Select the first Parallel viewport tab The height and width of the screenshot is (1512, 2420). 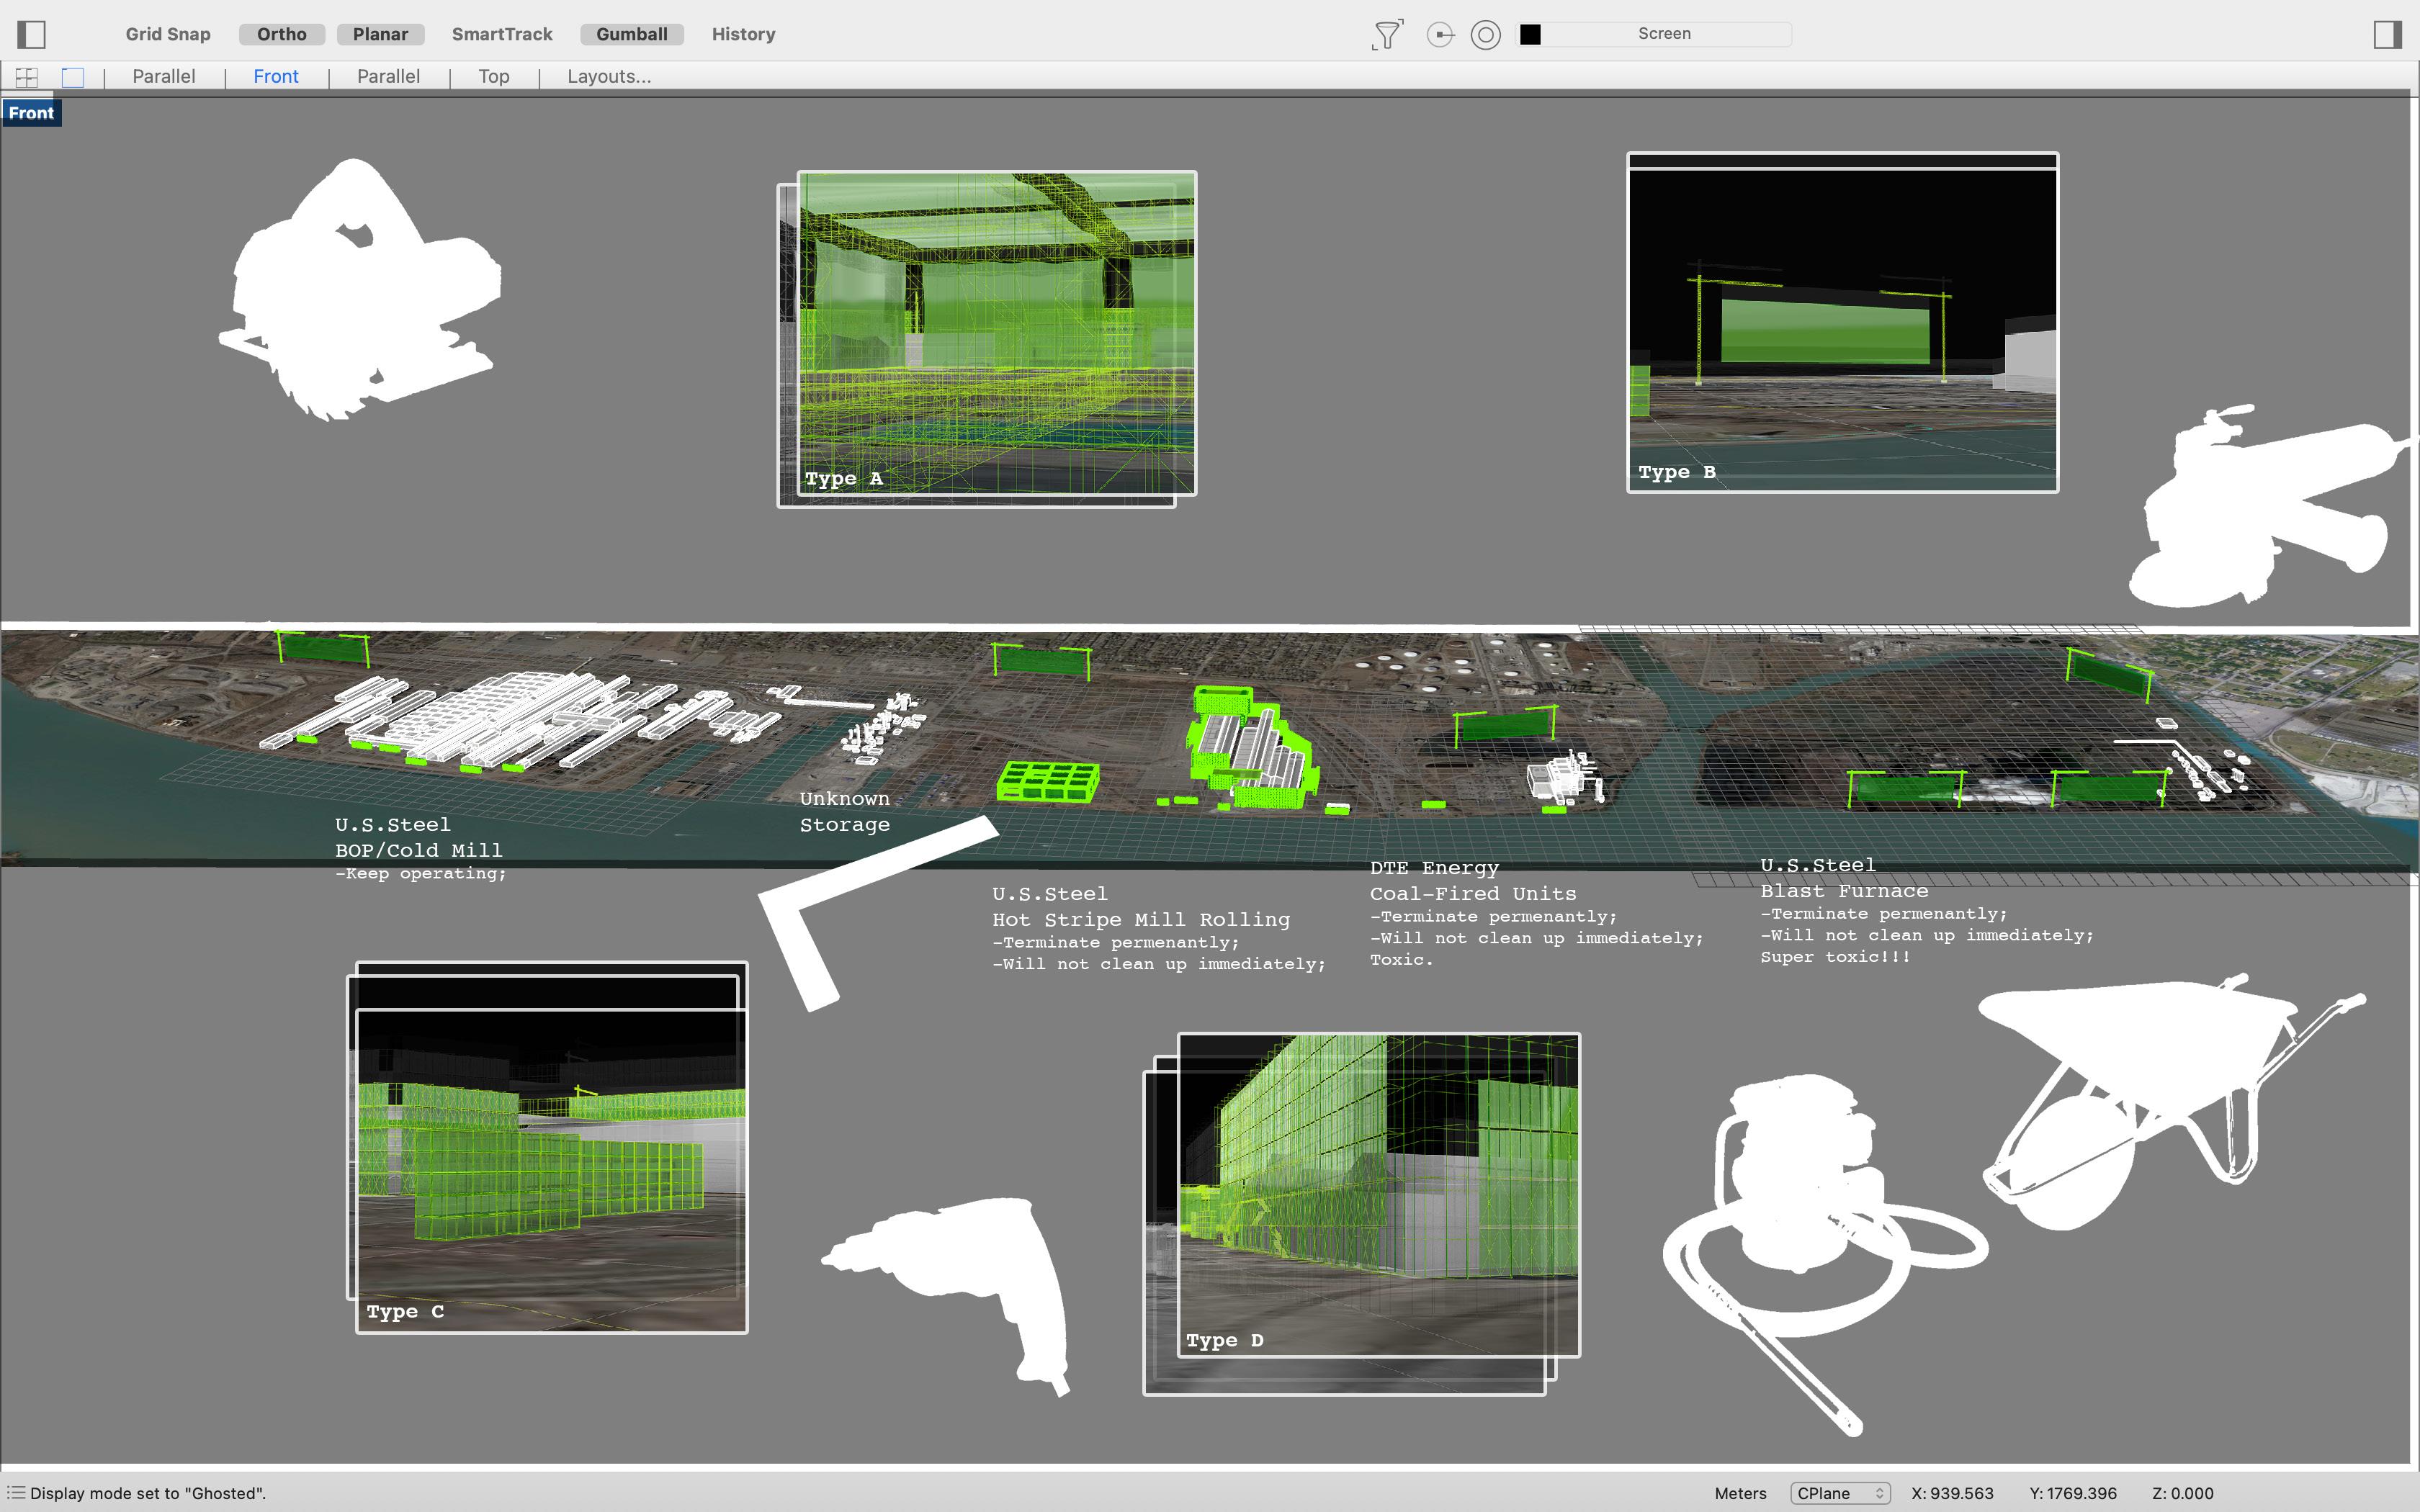[164, 77]
